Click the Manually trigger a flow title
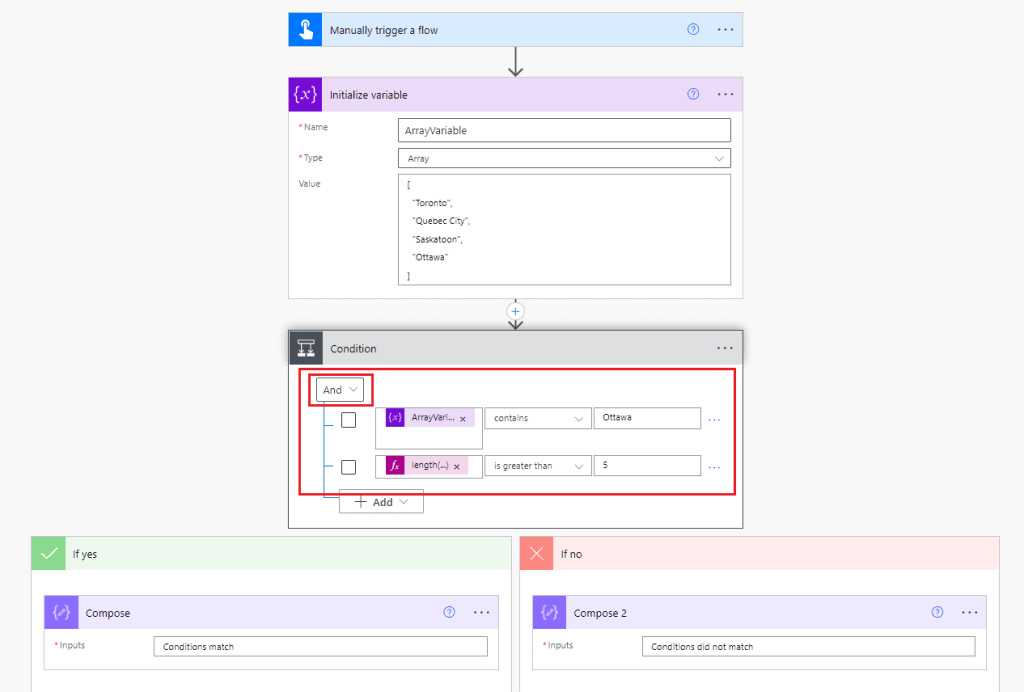Screen dimensions: 1024x692 click(x=383, y=30)
